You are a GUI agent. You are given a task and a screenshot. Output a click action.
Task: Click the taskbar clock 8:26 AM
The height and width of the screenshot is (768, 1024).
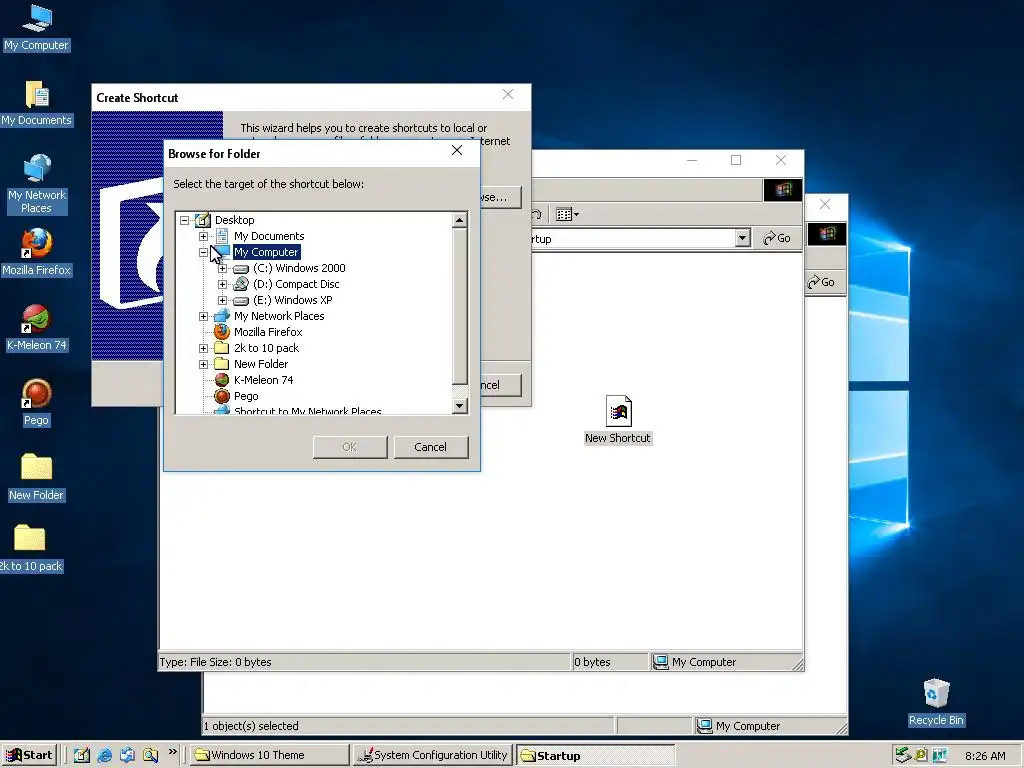click(x=985, y=756)
